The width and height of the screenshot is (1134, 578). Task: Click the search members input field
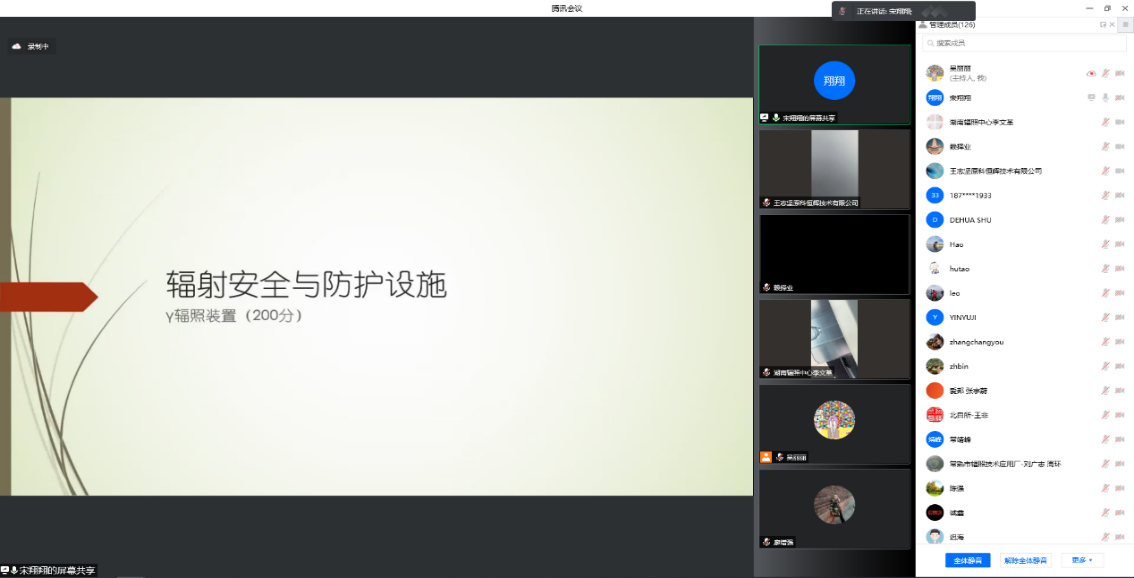pyautogui.click(x=1025, y=43)
